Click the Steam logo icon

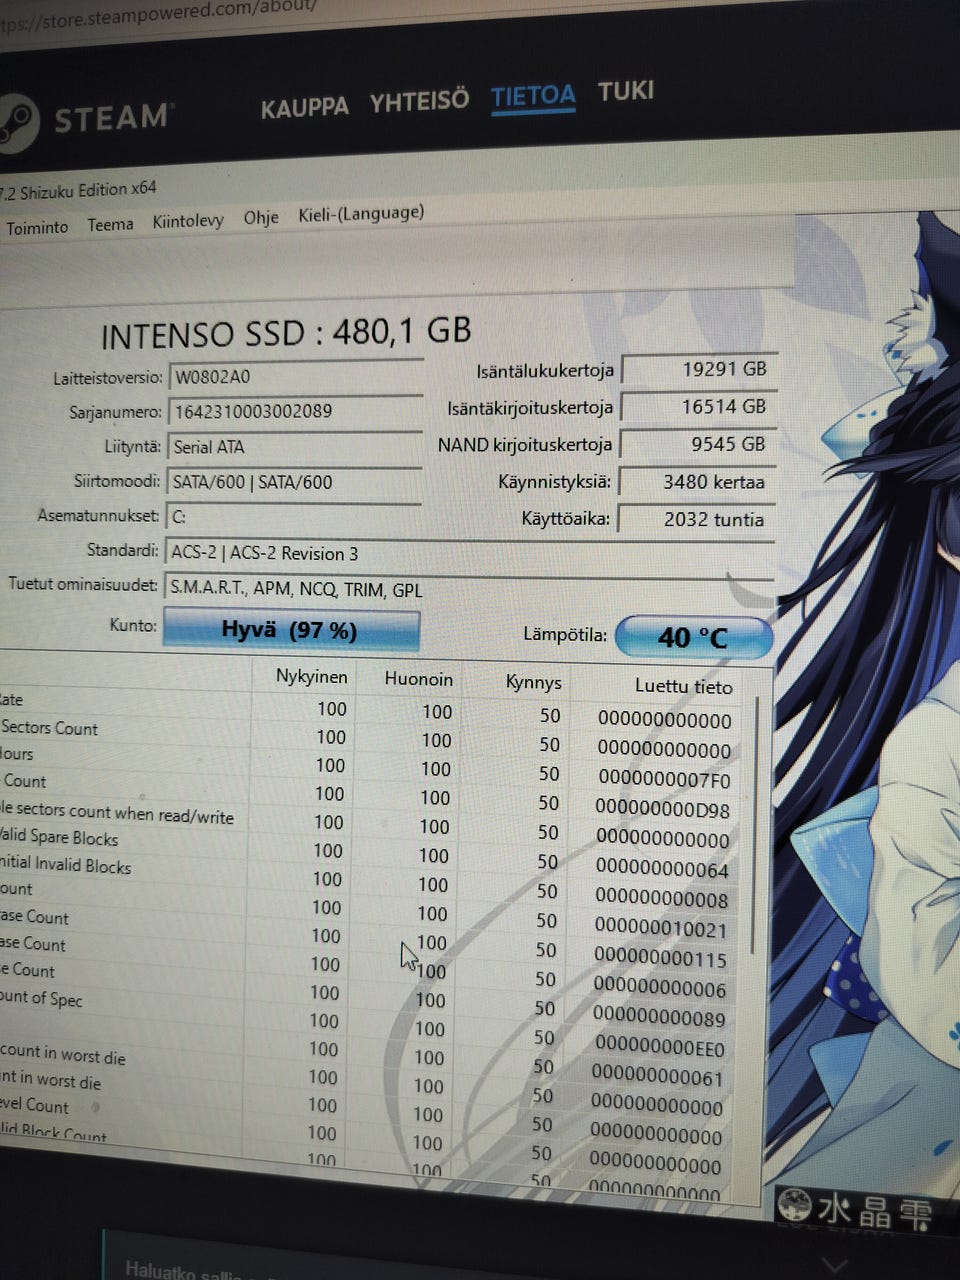point(17,122)
